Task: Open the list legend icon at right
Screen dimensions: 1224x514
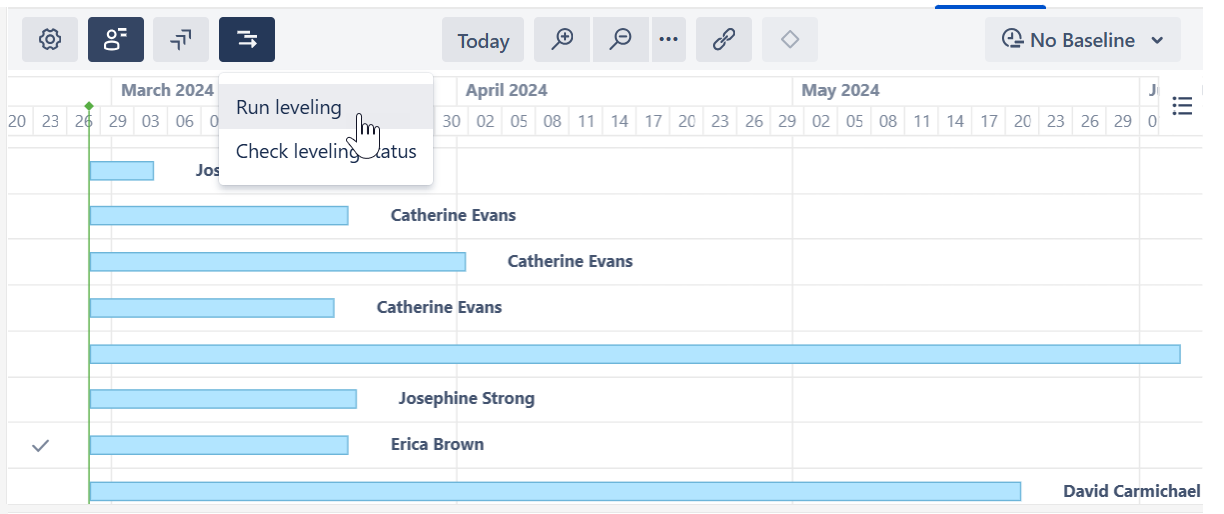Action: [1182, 106]
